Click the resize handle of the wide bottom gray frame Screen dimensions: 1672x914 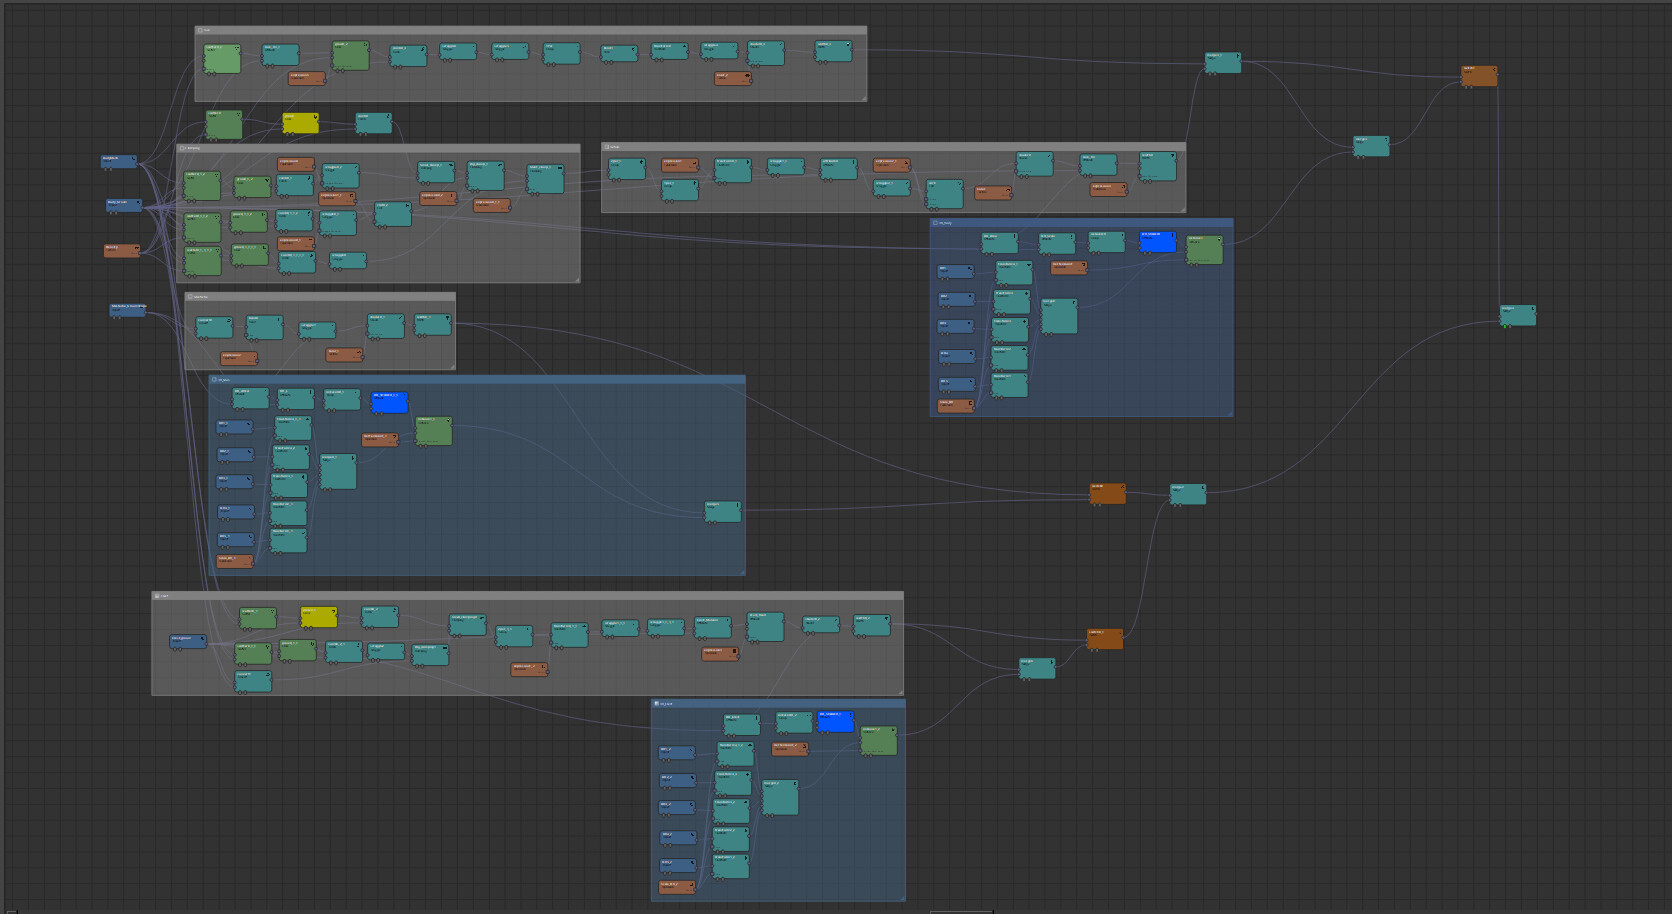click(x=900, y=692)
